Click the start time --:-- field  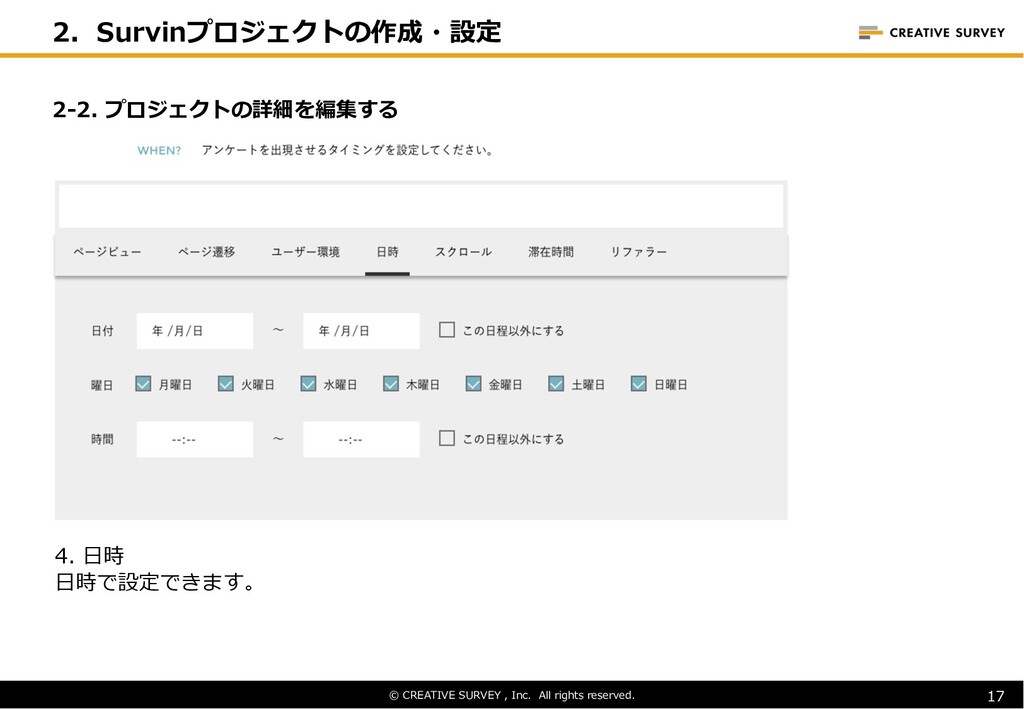(195, 439)
